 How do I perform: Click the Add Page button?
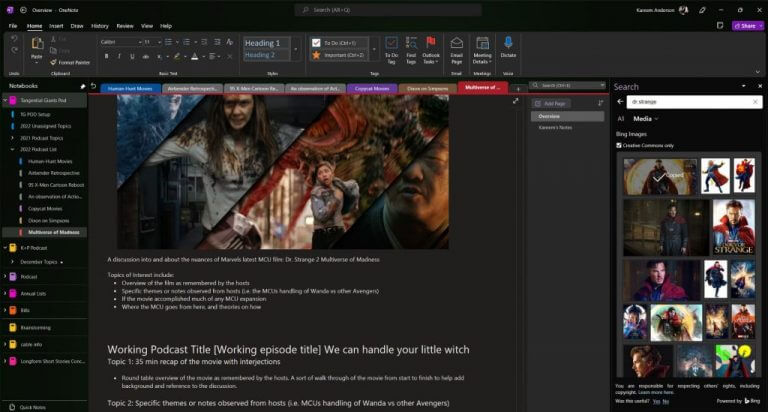553,103
